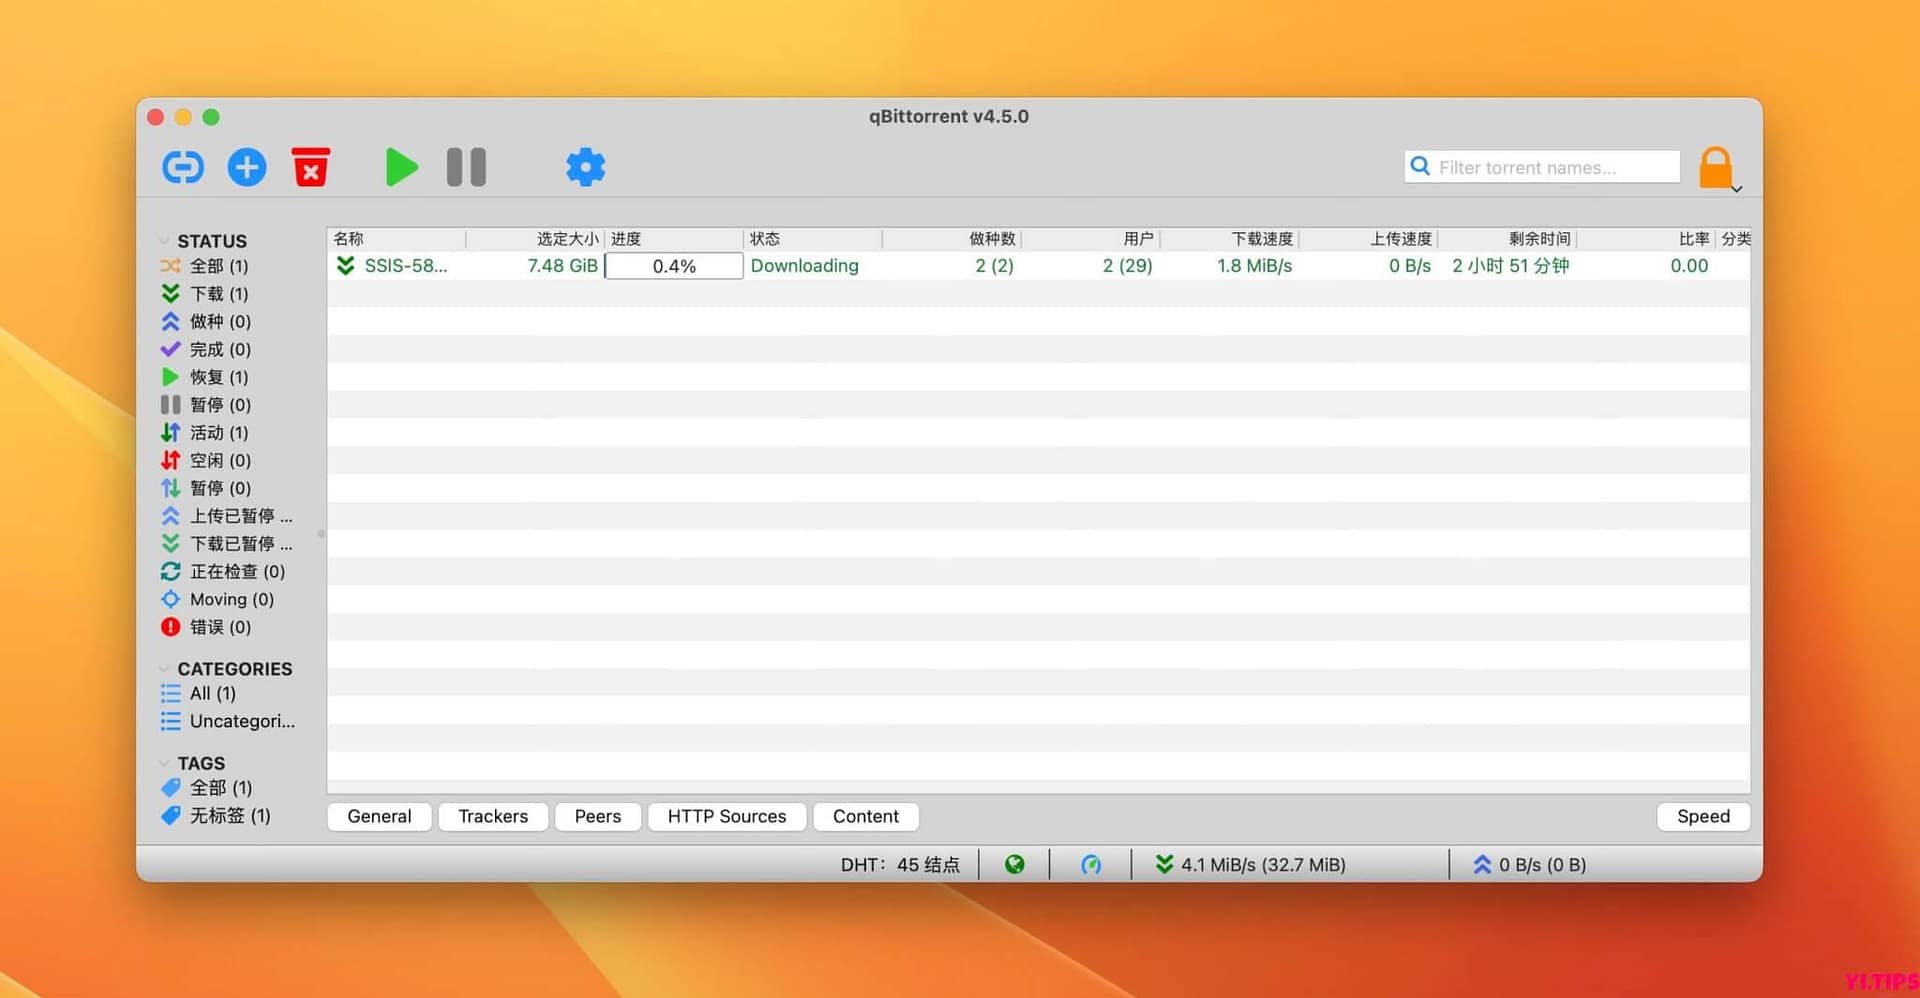Click the orange lock icon near the filter
The height and width of the screenshot is (998, 1920).
1716,166
